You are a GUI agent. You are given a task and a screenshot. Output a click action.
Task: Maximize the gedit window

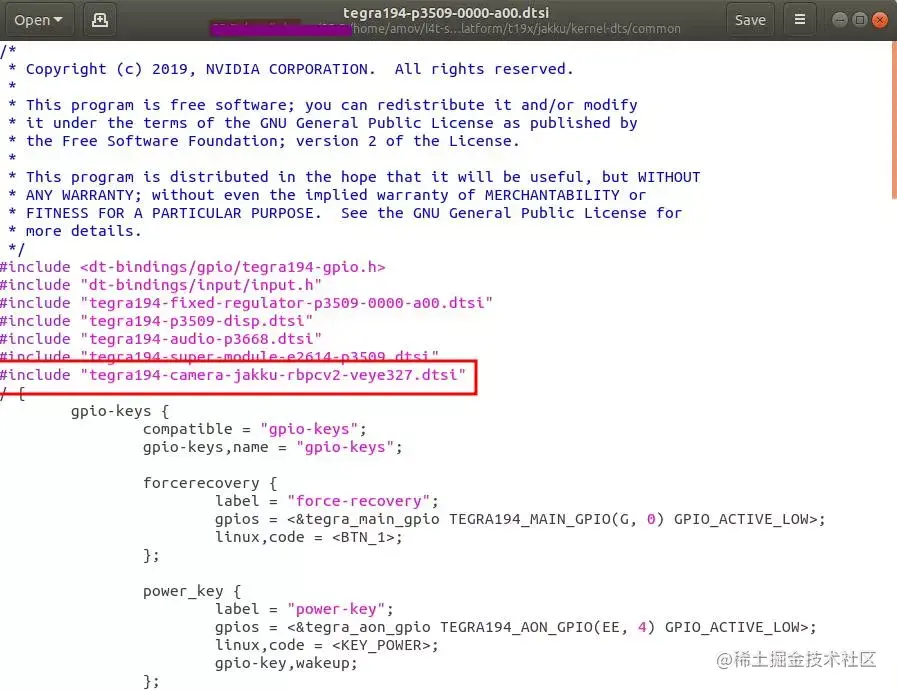(859, 20)
